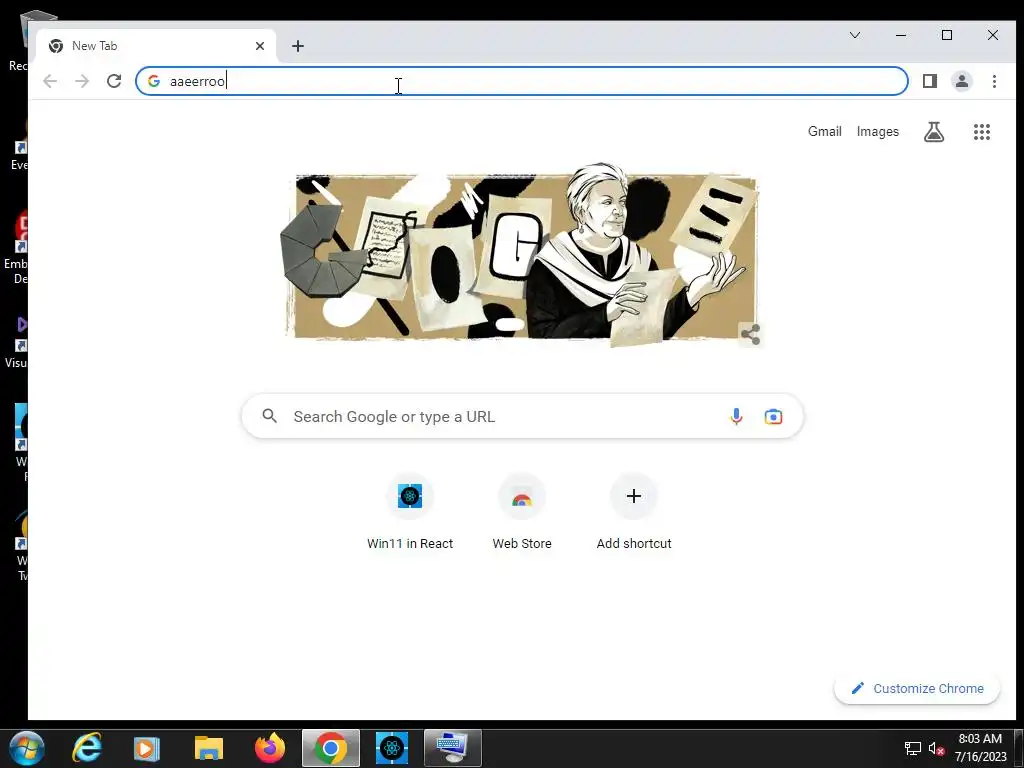The image size is (1024, 768).
Task: Open the Gmail link
Action: coord(824,131)
